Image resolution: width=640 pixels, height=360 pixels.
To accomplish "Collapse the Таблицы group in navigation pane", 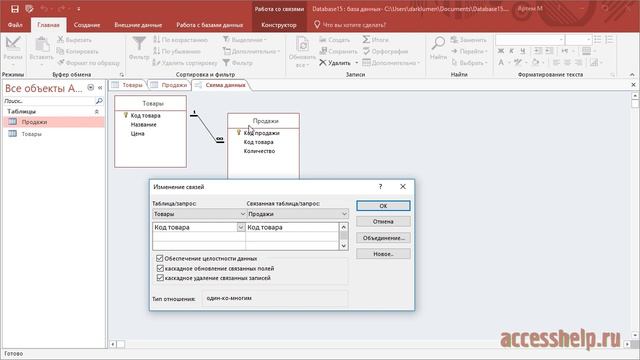I will [x=97, y=111].
